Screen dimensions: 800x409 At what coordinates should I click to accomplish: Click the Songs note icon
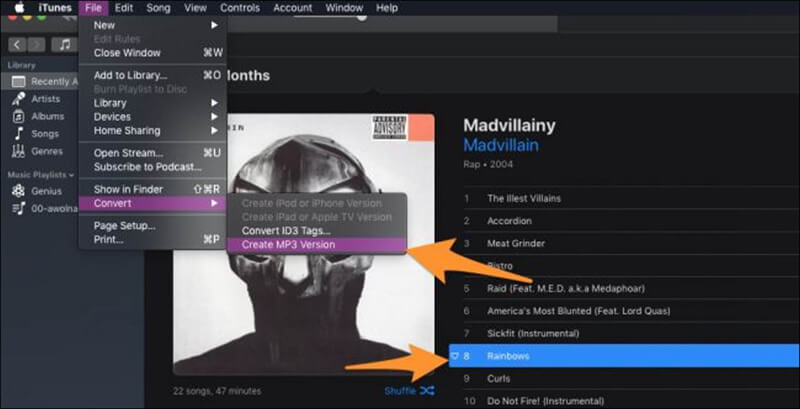19,134
